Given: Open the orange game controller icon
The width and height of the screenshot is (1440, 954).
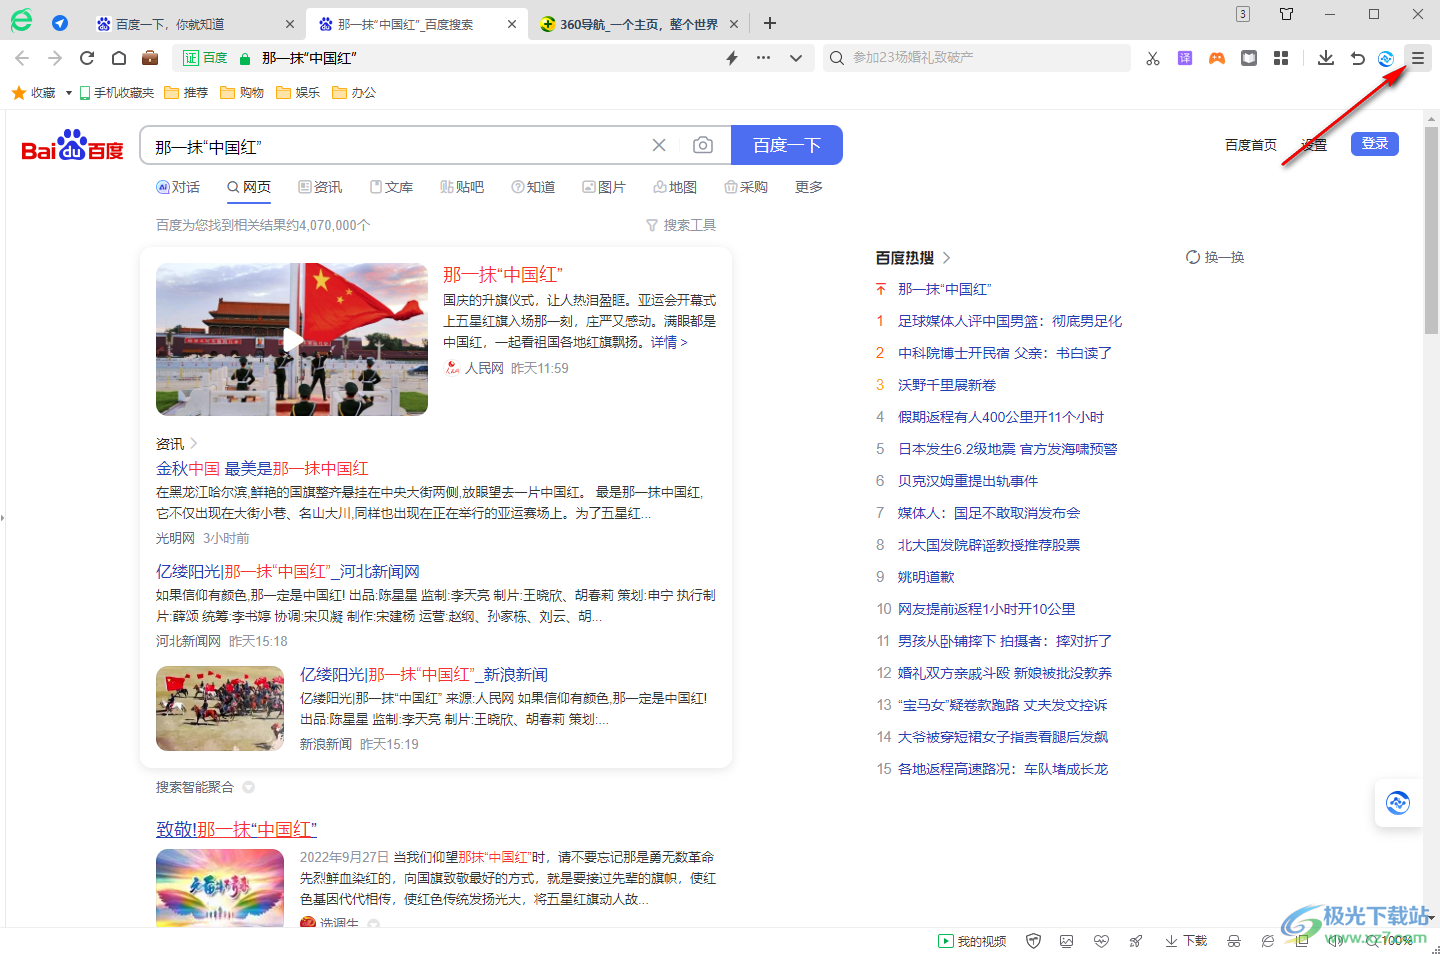Looking at the screenshot, I should 1217,58.
